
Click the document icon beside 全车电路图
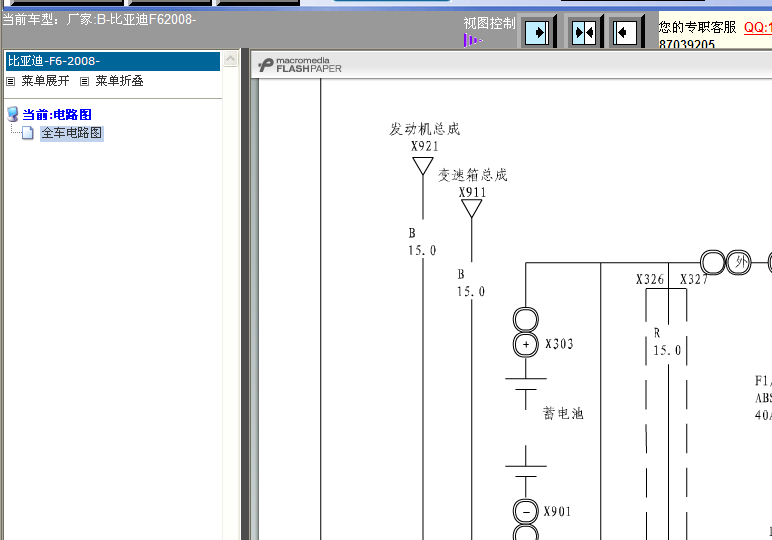(28, 132)
